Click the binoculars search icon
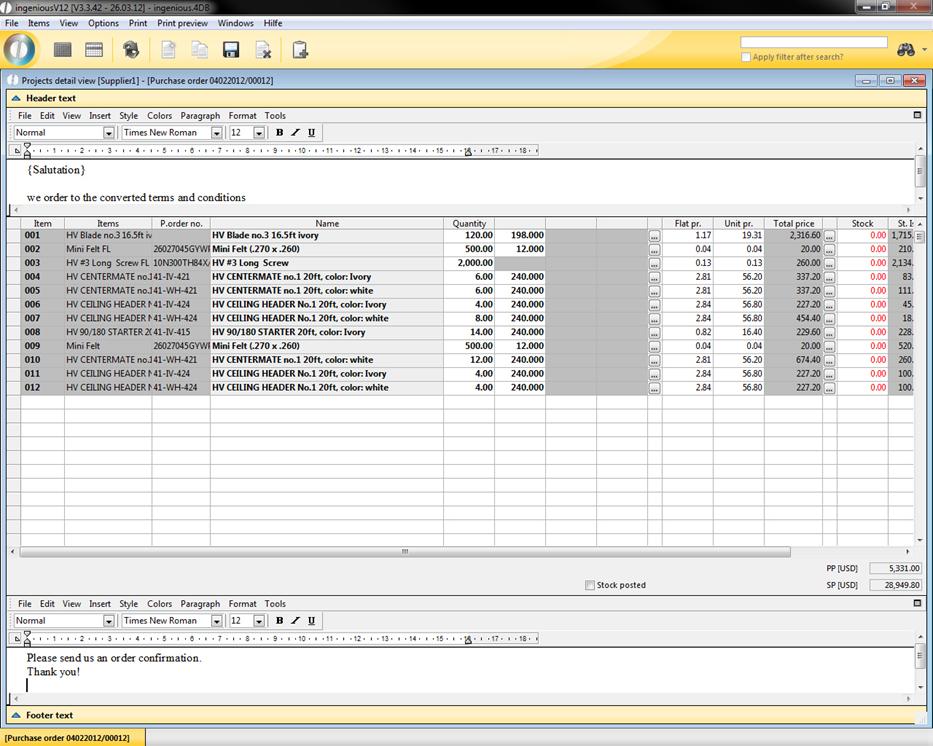This screenshot has width=933, height=746. 907,50
